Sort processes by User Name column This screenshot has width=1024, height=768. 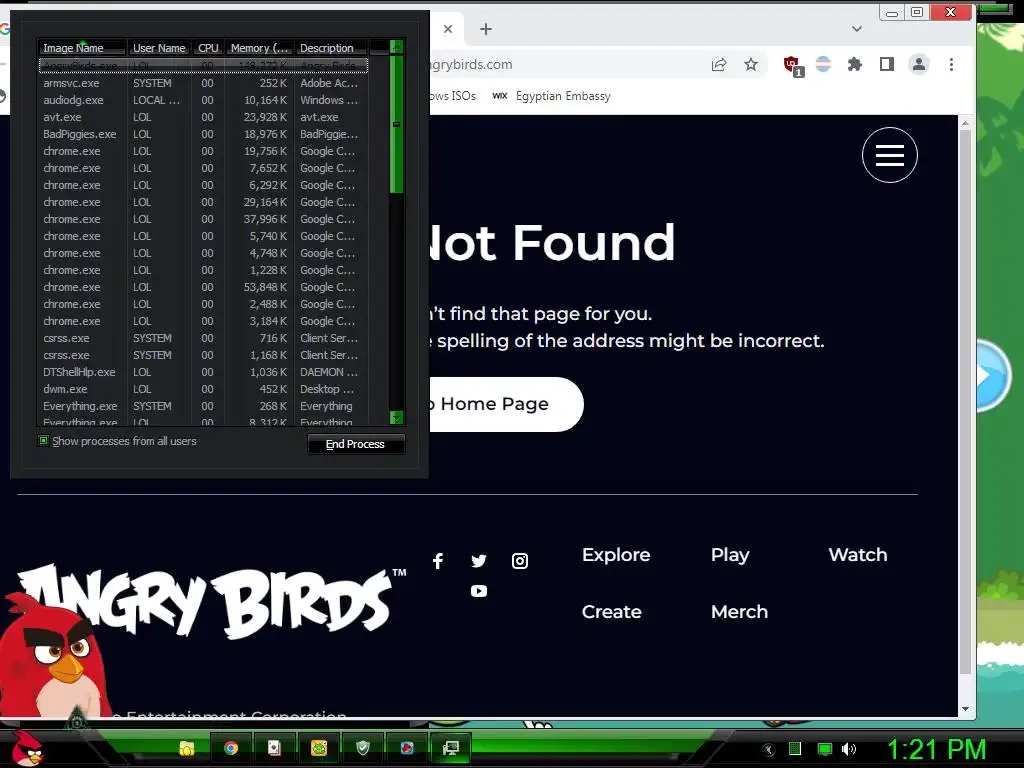click(159, 48)
